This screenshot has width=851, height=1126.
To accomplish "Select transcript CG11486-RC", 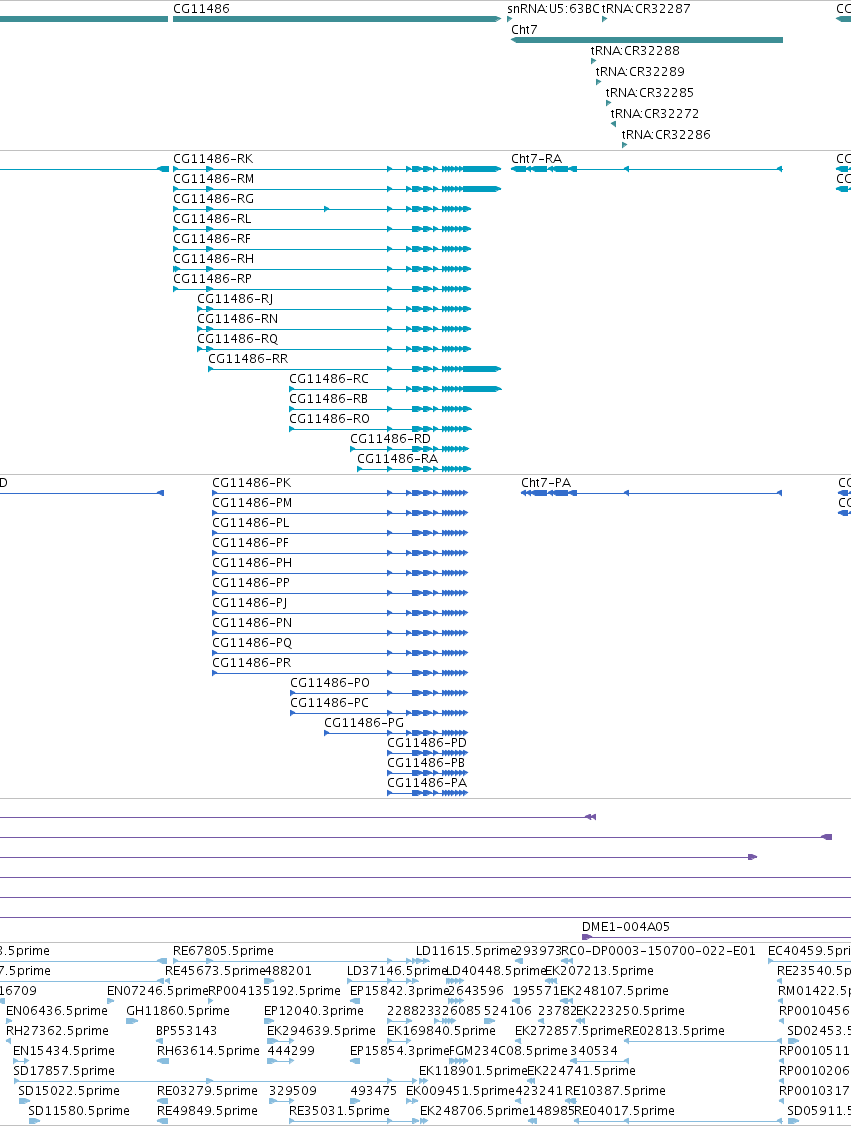I will click(x=329, y=378).
